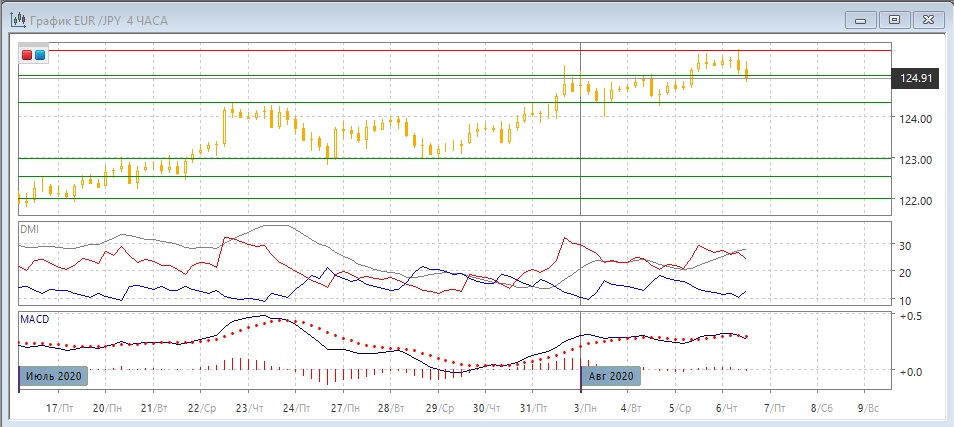Select the DMI indicator label
The height and width of the screenshot is (427, 954).
30,229
